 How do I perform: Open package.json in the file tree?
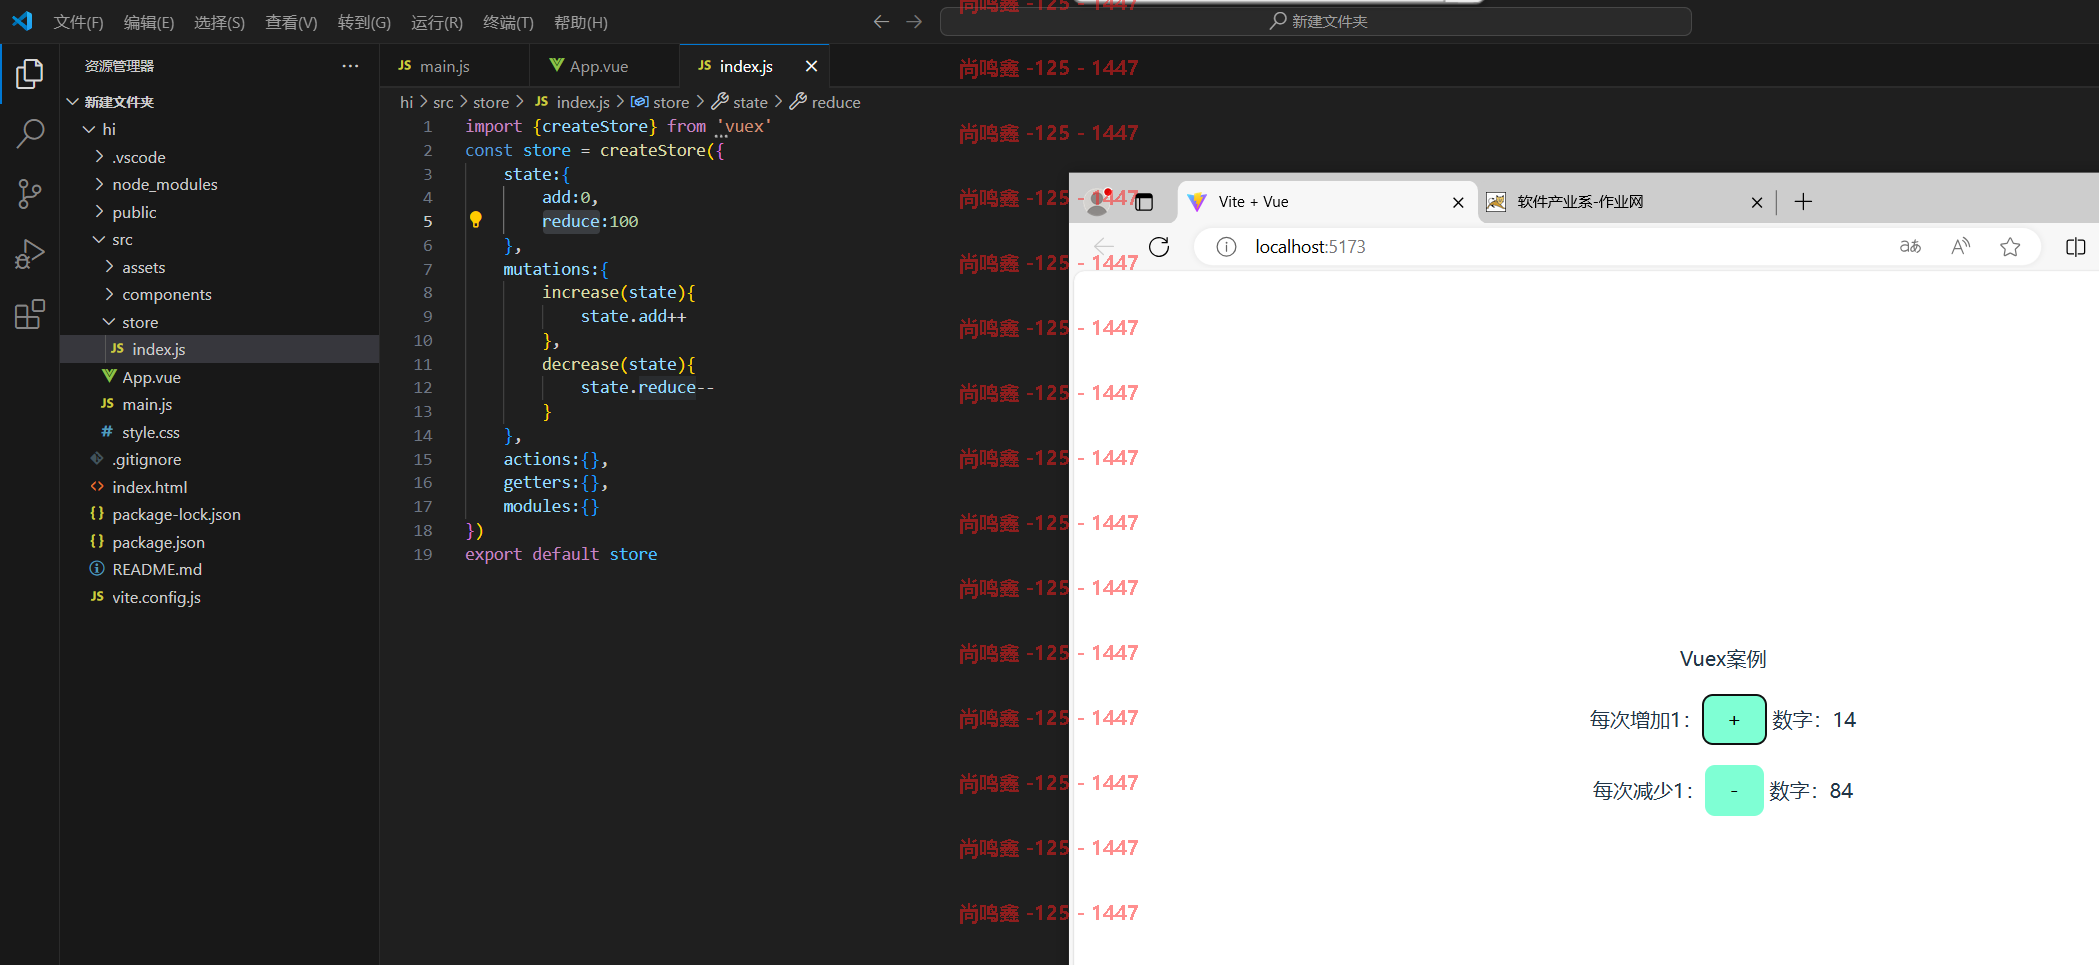[220, 542]
